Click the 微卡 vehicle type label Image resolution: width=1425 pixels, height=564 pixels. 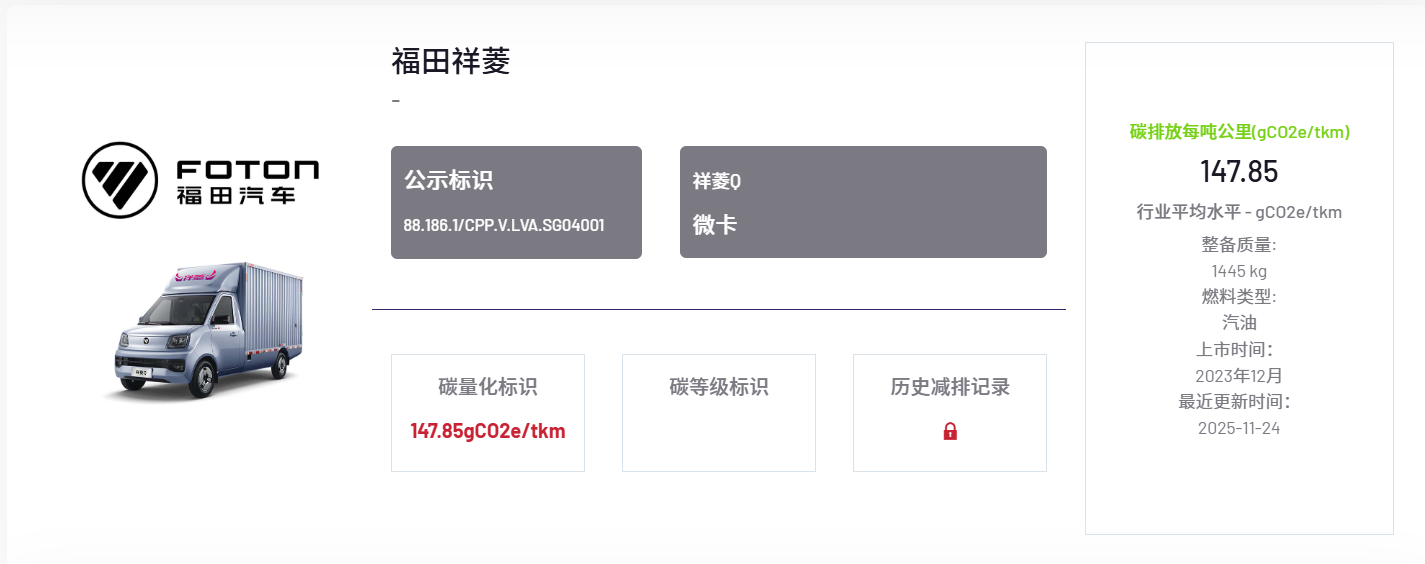715,225
